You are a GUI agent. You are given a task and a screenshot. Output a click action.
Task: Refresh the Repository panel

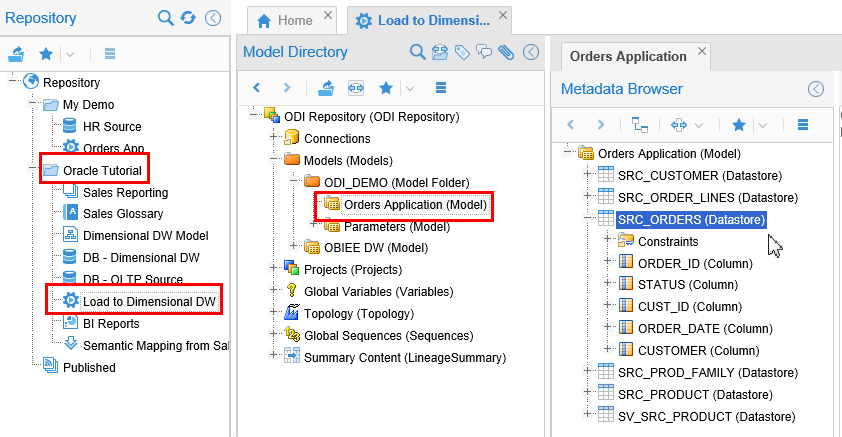(188, 18)
